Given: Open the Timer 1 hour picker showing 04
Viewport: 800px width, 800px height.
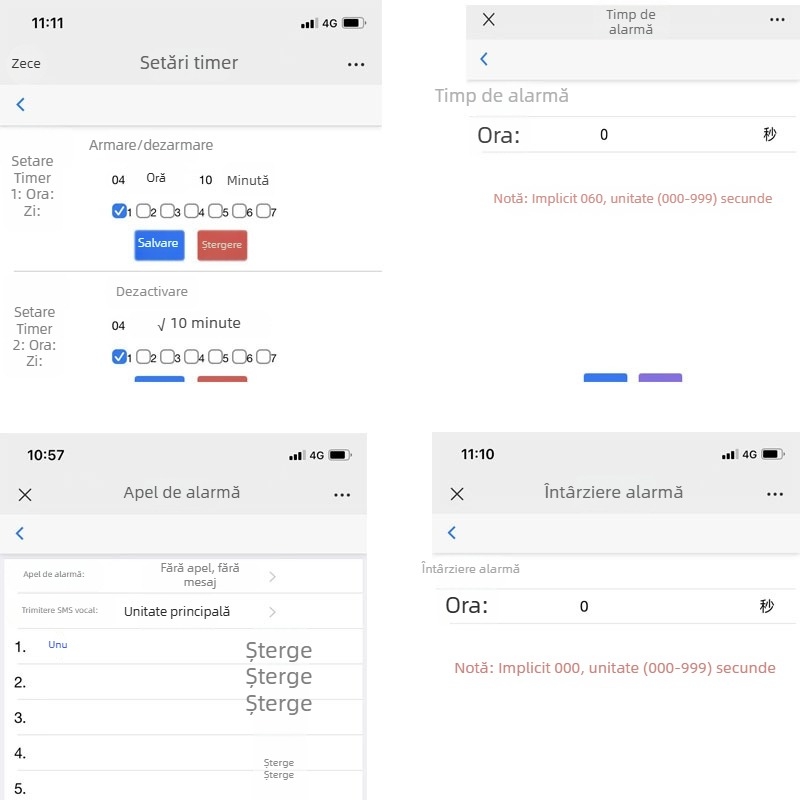Looking at the screenshot, I should 119,180.
